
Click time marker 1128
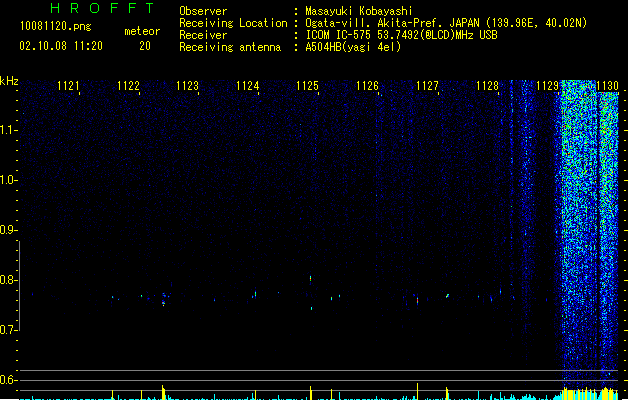(x=487, y=86)
